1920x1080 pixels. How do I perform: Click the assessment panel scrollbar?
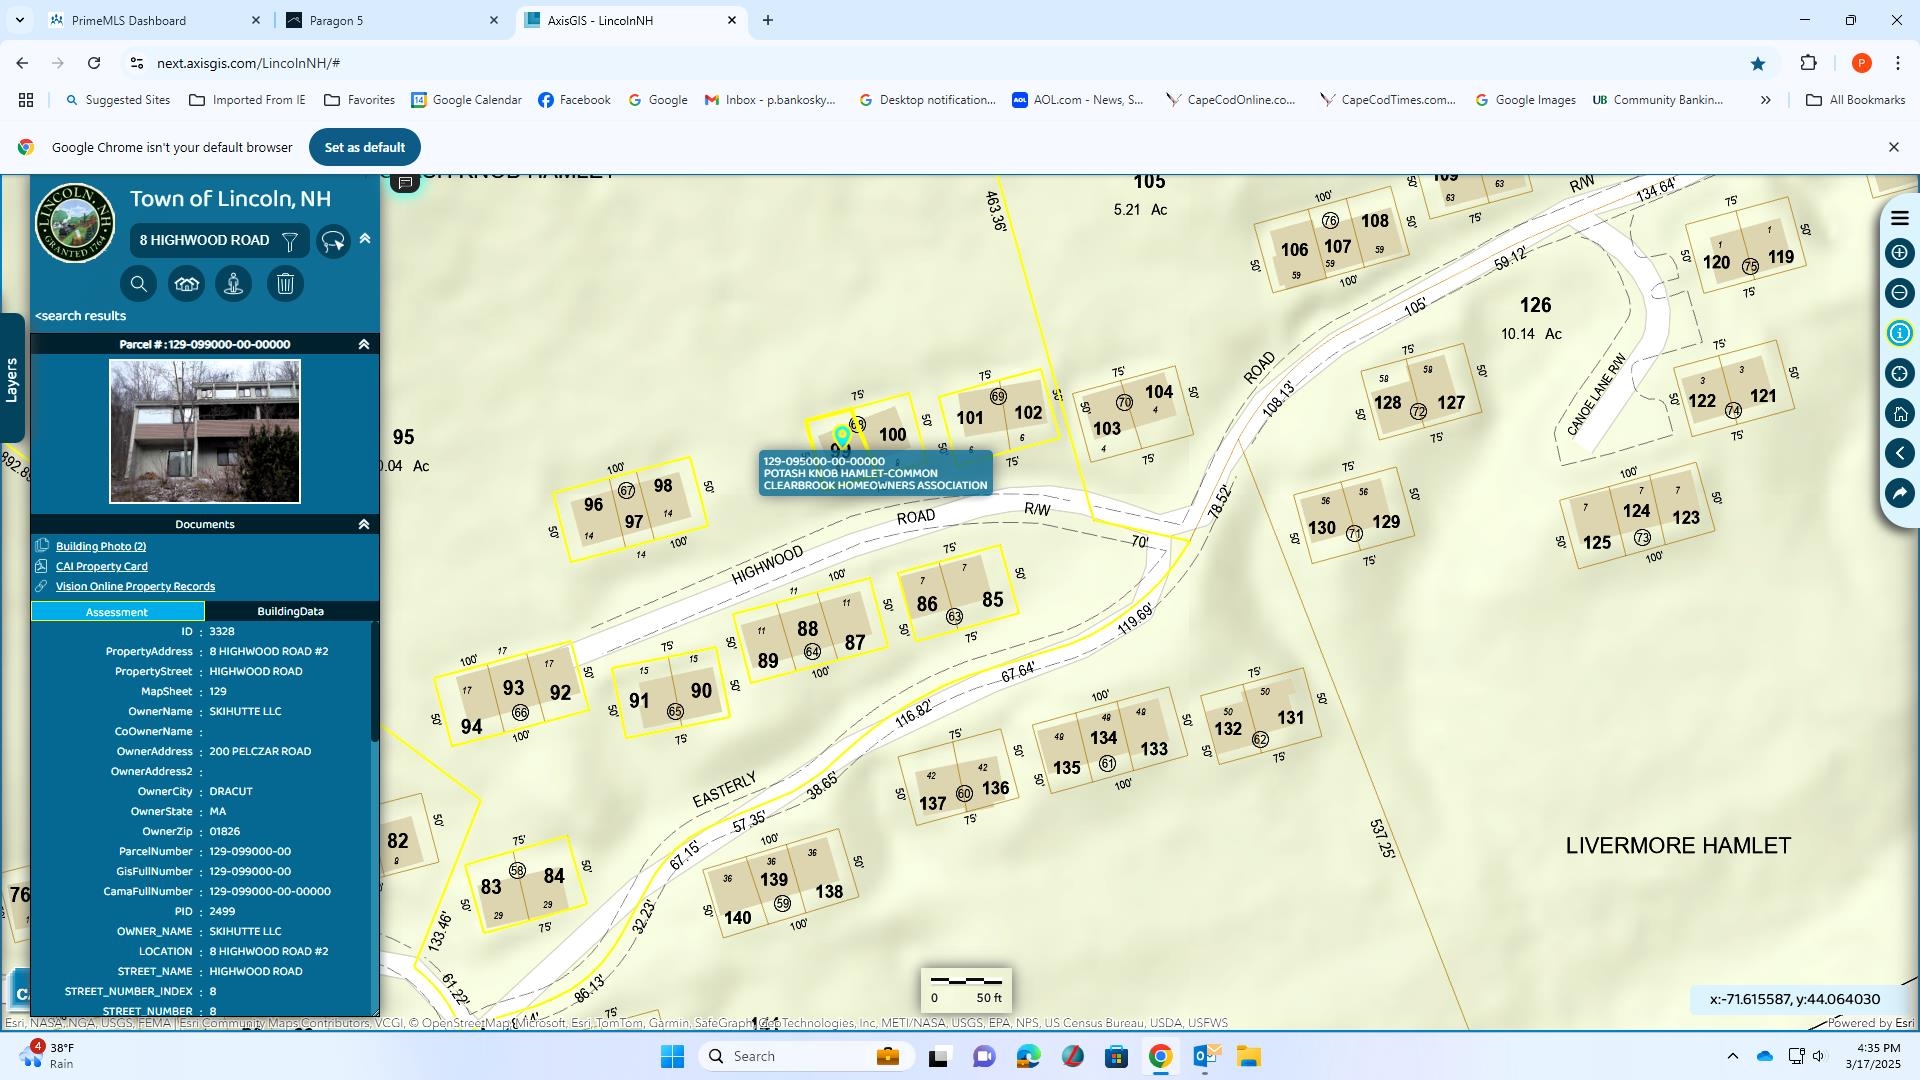pos(375,682)
